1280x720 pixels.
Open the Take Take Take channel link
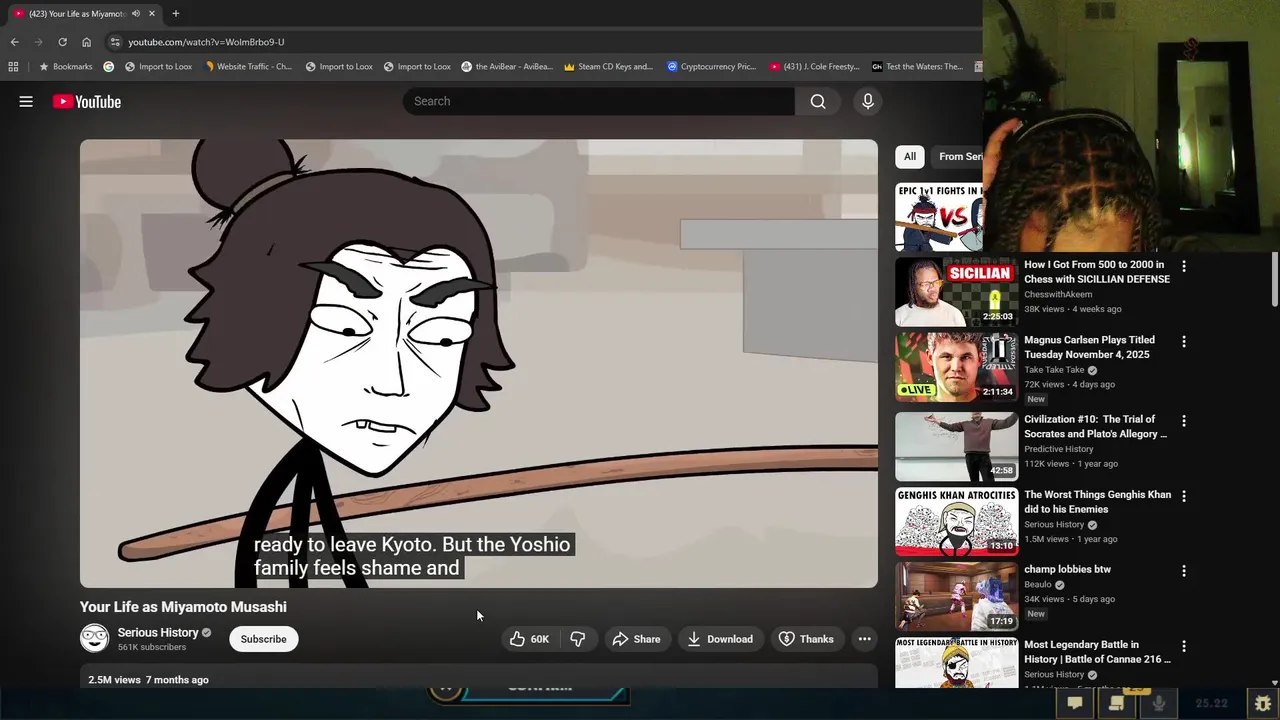1053,370
